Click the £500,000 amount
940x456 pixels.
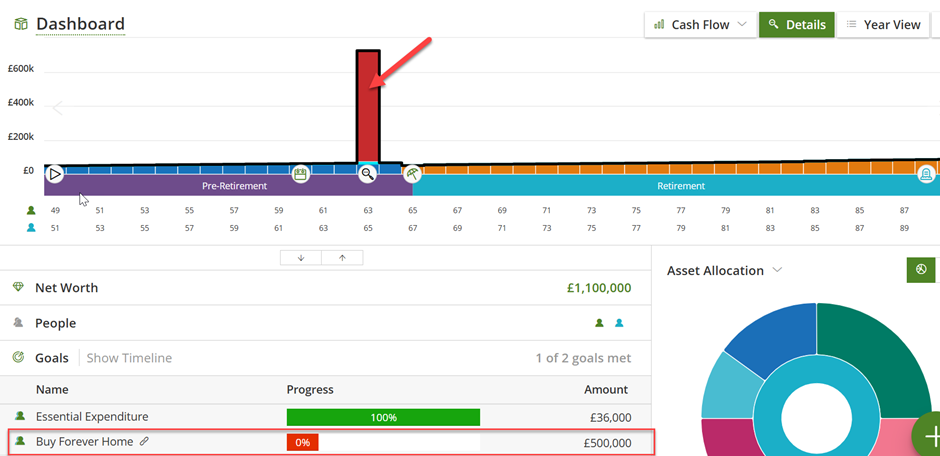coord(605,443)
